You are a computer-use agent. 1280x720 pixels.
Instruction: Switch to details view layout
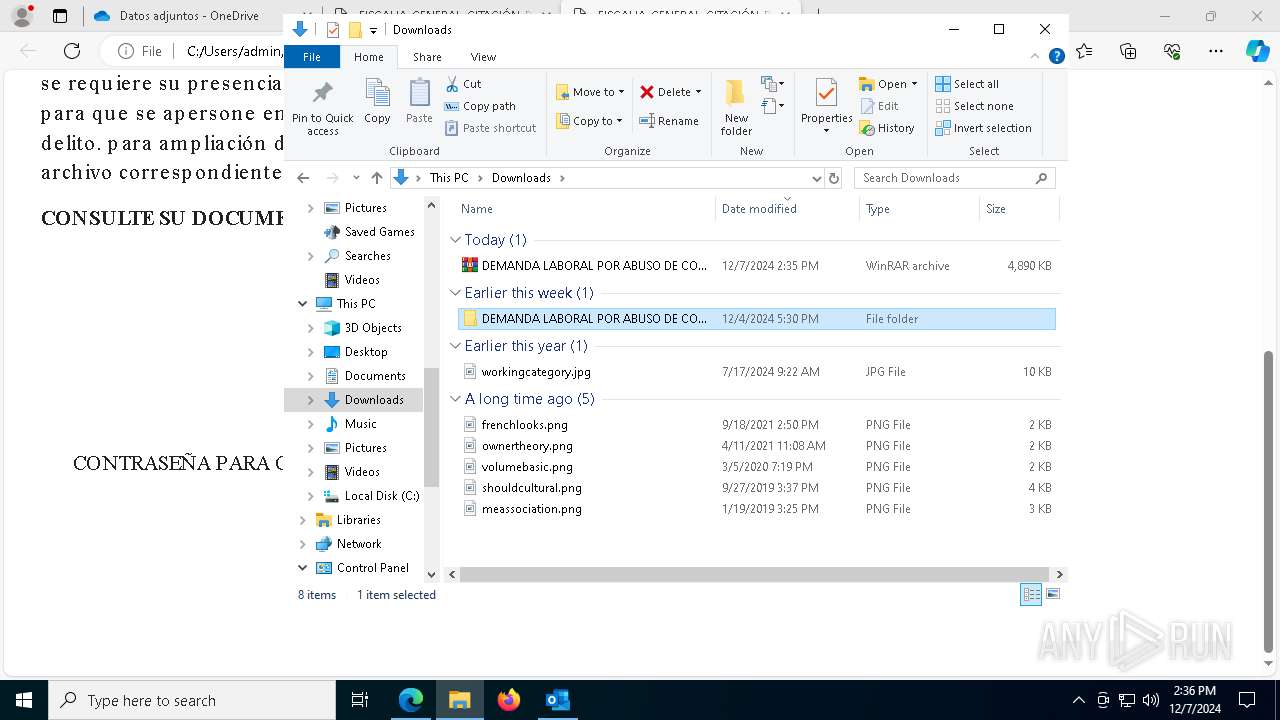(x=1031, y=595)
